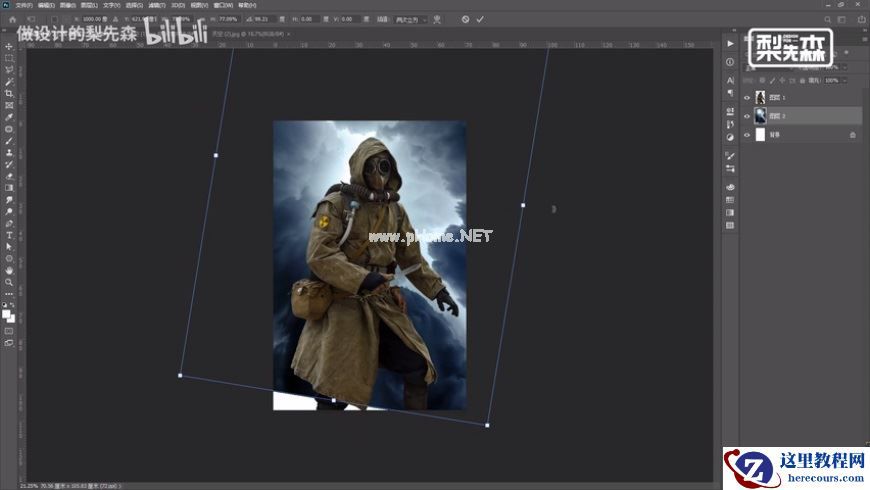Open the 编辑 menu
Screen dimensions: 870x490
[46, 5]
